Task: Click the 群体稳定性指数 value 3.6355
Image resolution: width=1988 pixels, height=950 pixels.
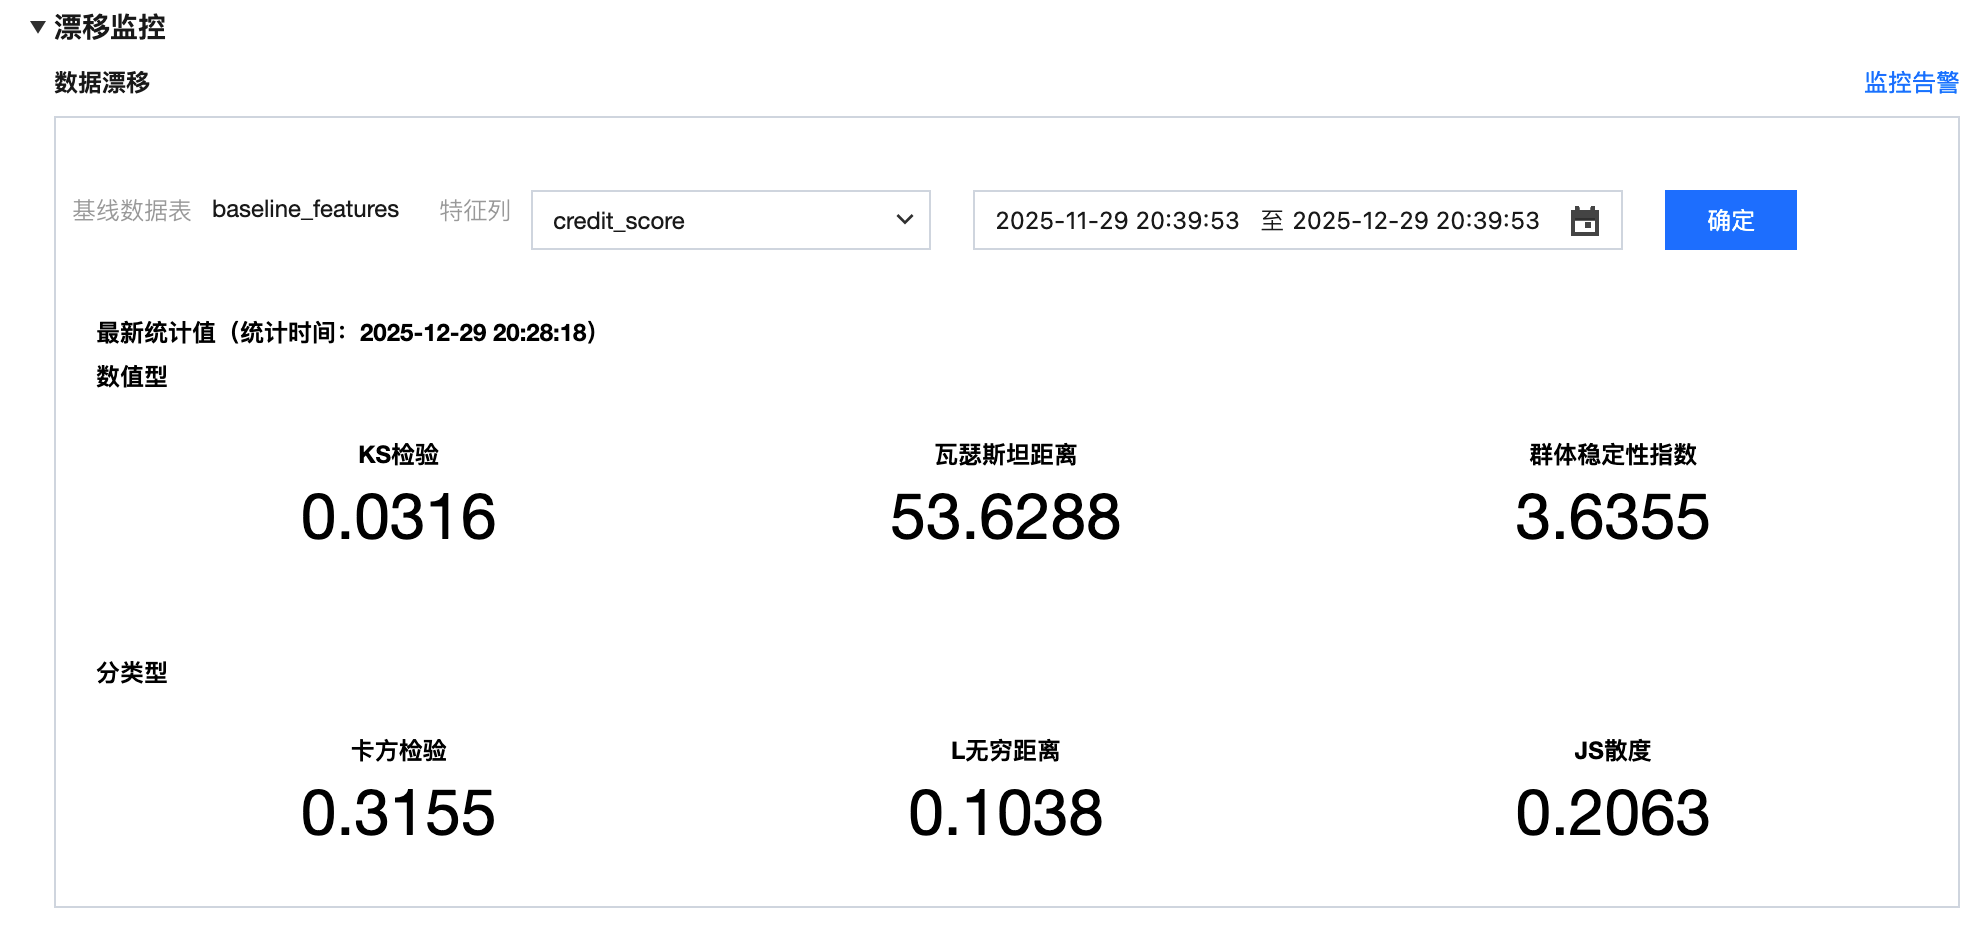Action: tap(1612, 517)
